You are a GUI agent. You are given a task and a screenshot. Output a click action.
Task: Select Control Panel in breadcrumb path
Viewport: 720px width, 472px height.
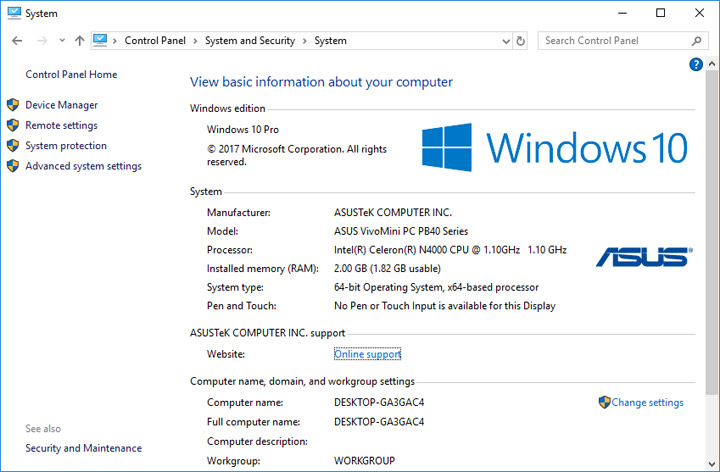[x=155, y=40]
